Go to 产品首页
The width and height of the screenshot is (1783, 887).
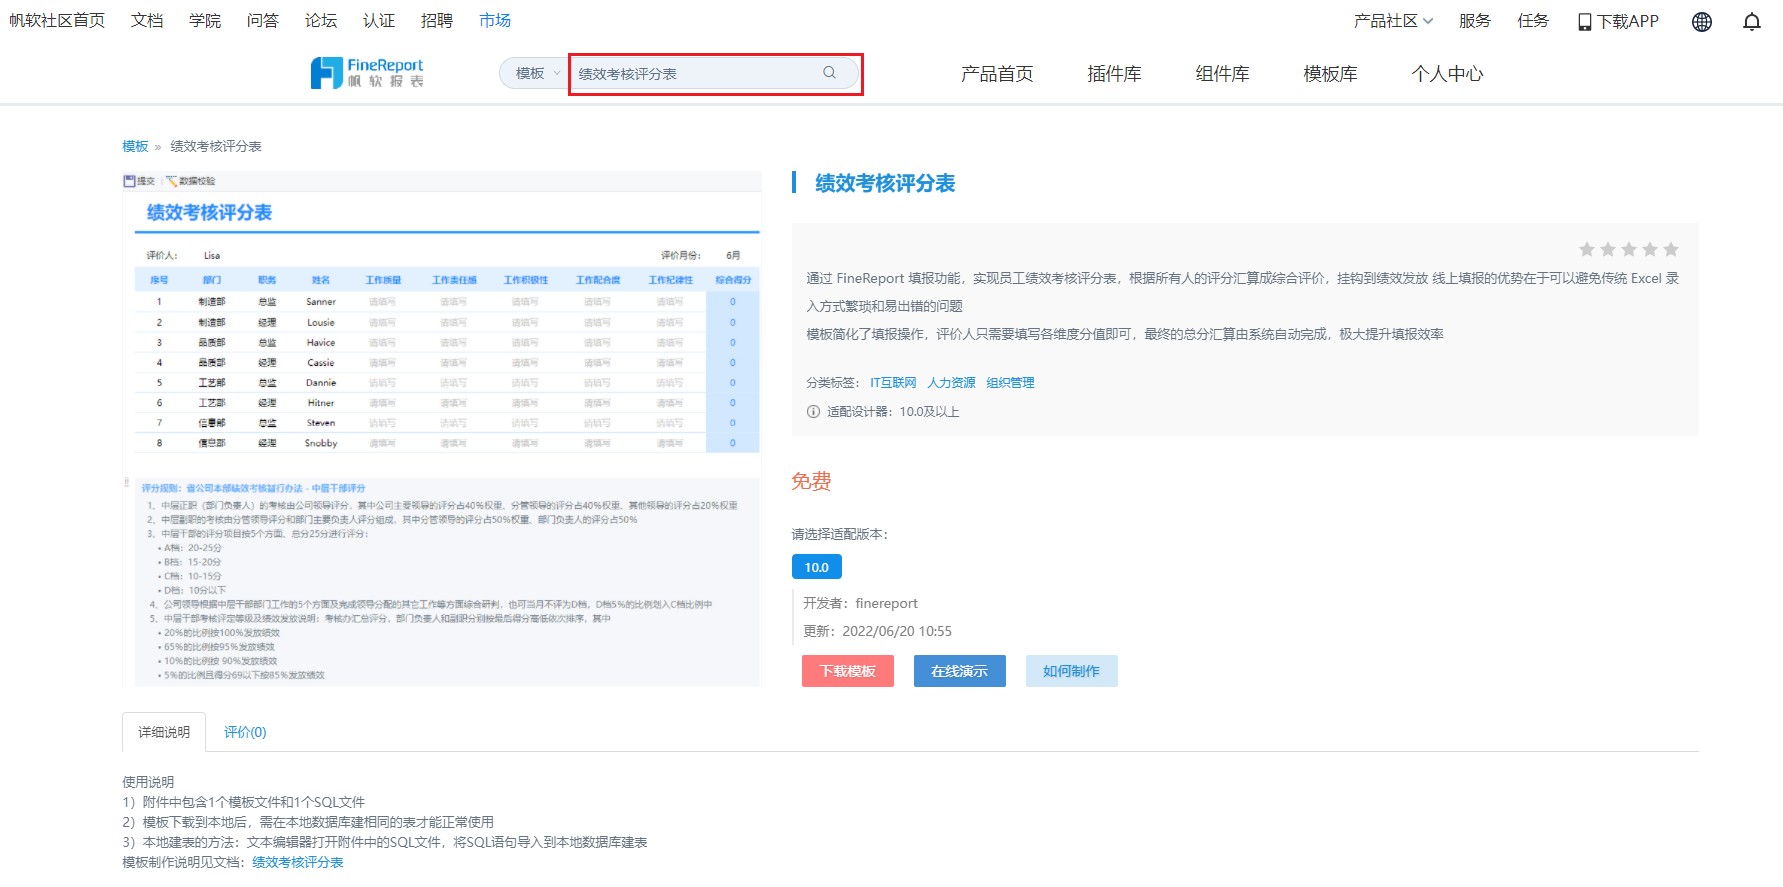tap(997, 73)
